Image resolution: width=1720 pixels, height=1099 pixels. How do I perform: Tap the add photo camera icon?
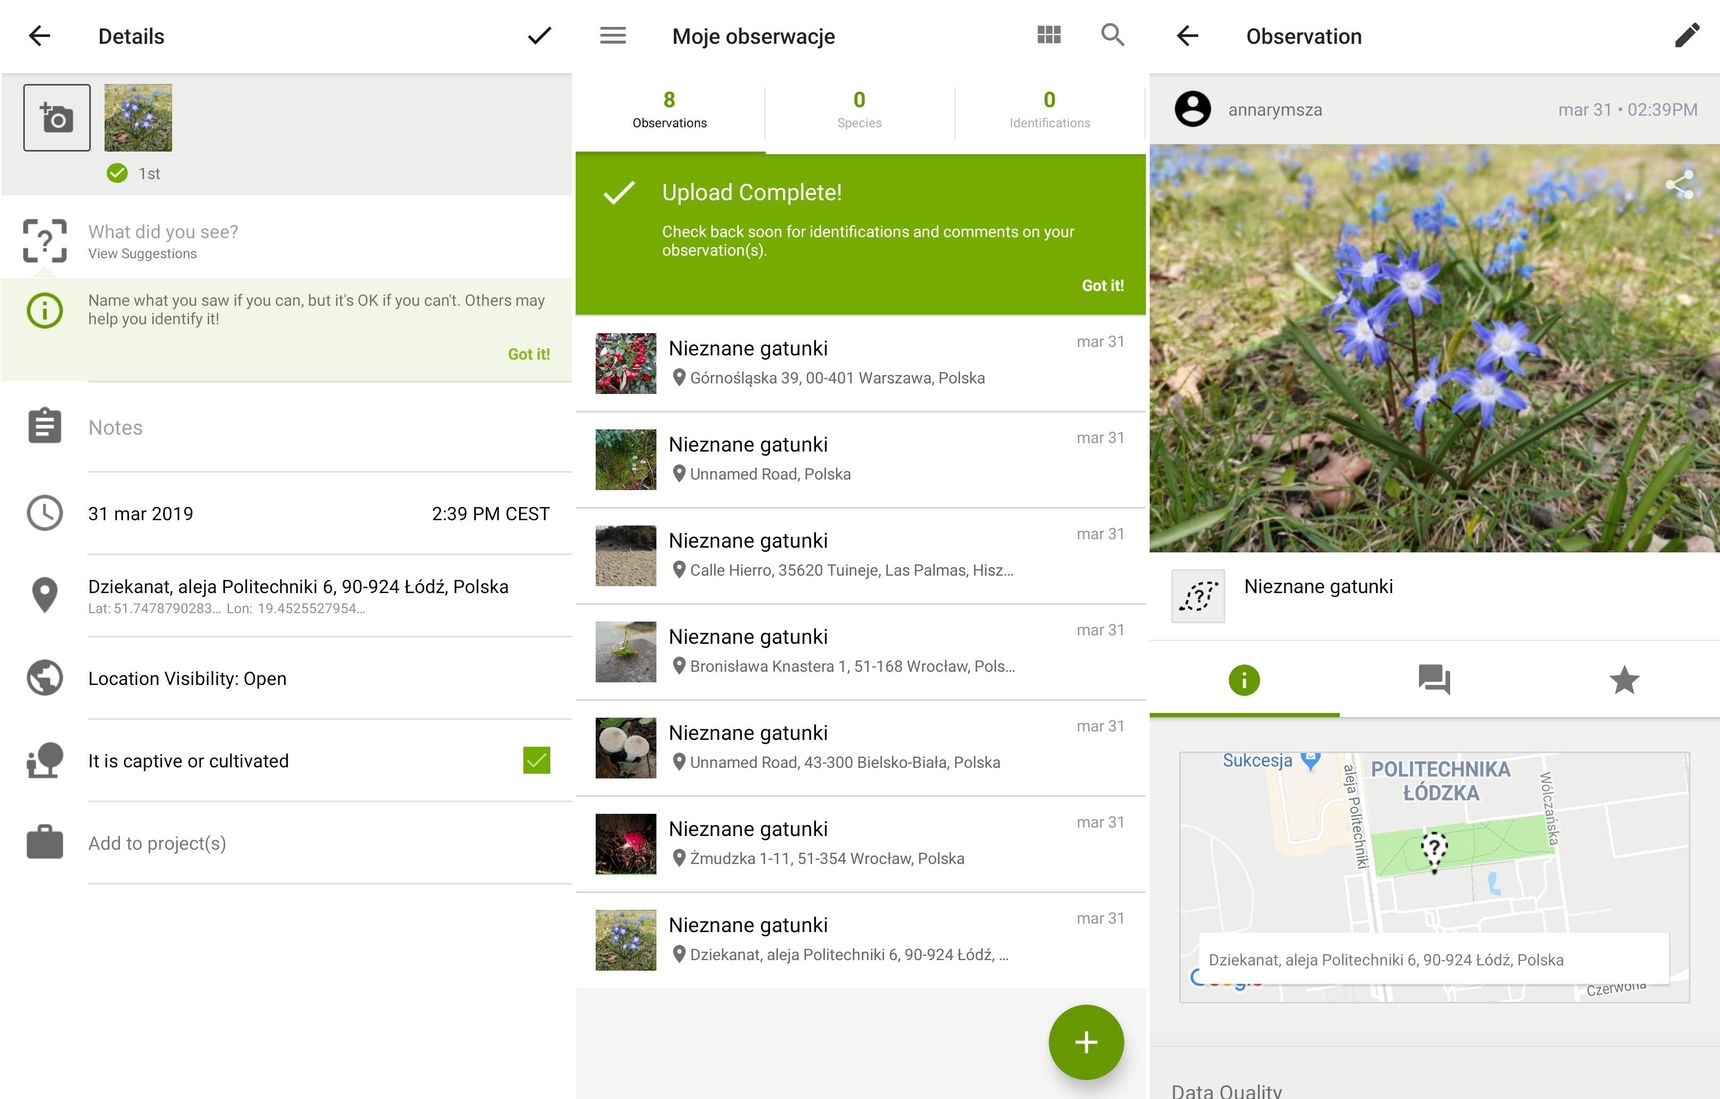(57, 118)
